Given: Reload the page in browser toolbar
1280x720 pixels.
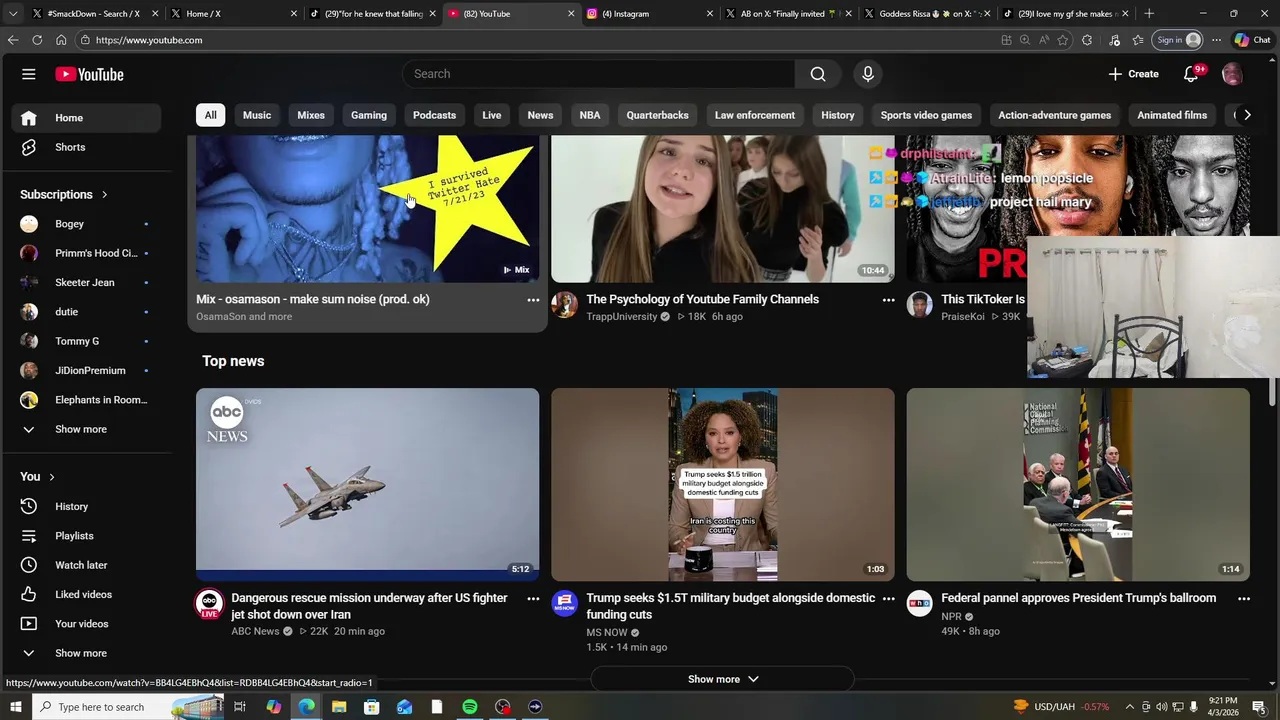Looking at the screenshot, I should pyautogui.click(x=37, y=40).
